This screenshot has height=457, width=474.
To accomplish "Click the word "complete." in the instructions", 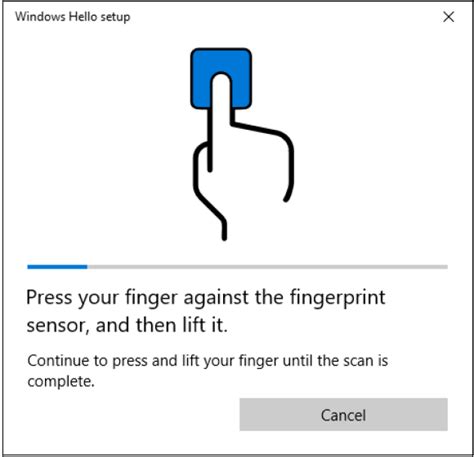I will coord(61,381).
